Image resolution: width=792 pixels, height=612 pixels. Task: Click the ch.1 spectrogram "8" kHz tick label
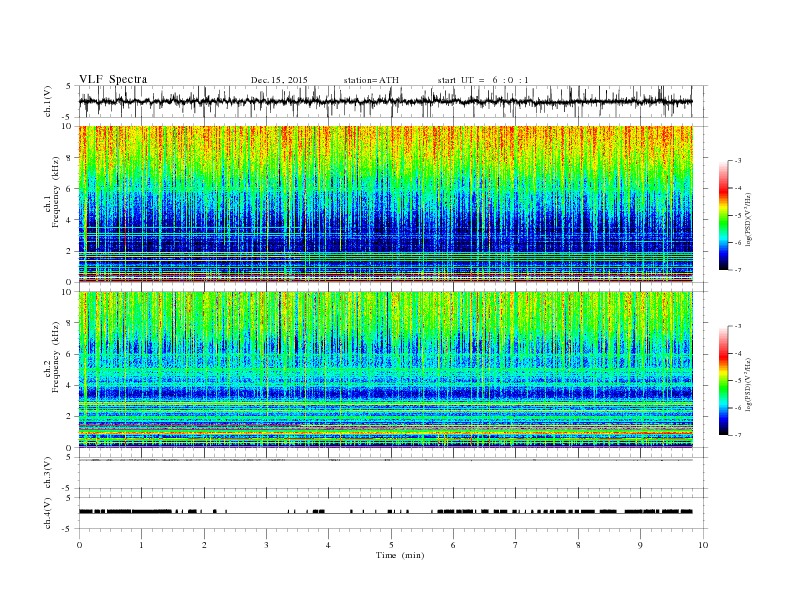pos(70,158)
